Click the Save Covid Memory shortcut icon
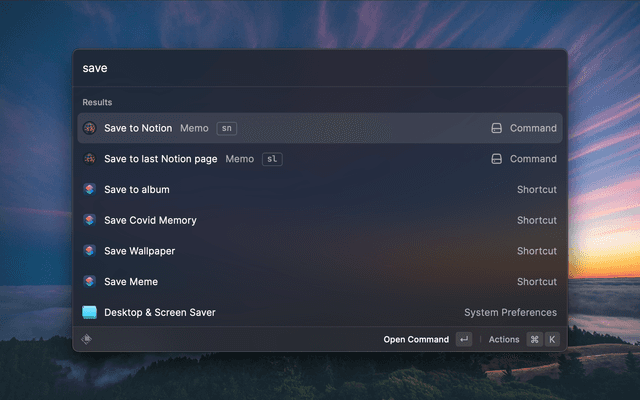Image resolution: width=640 pixels, height=400 pixels. 89,221
